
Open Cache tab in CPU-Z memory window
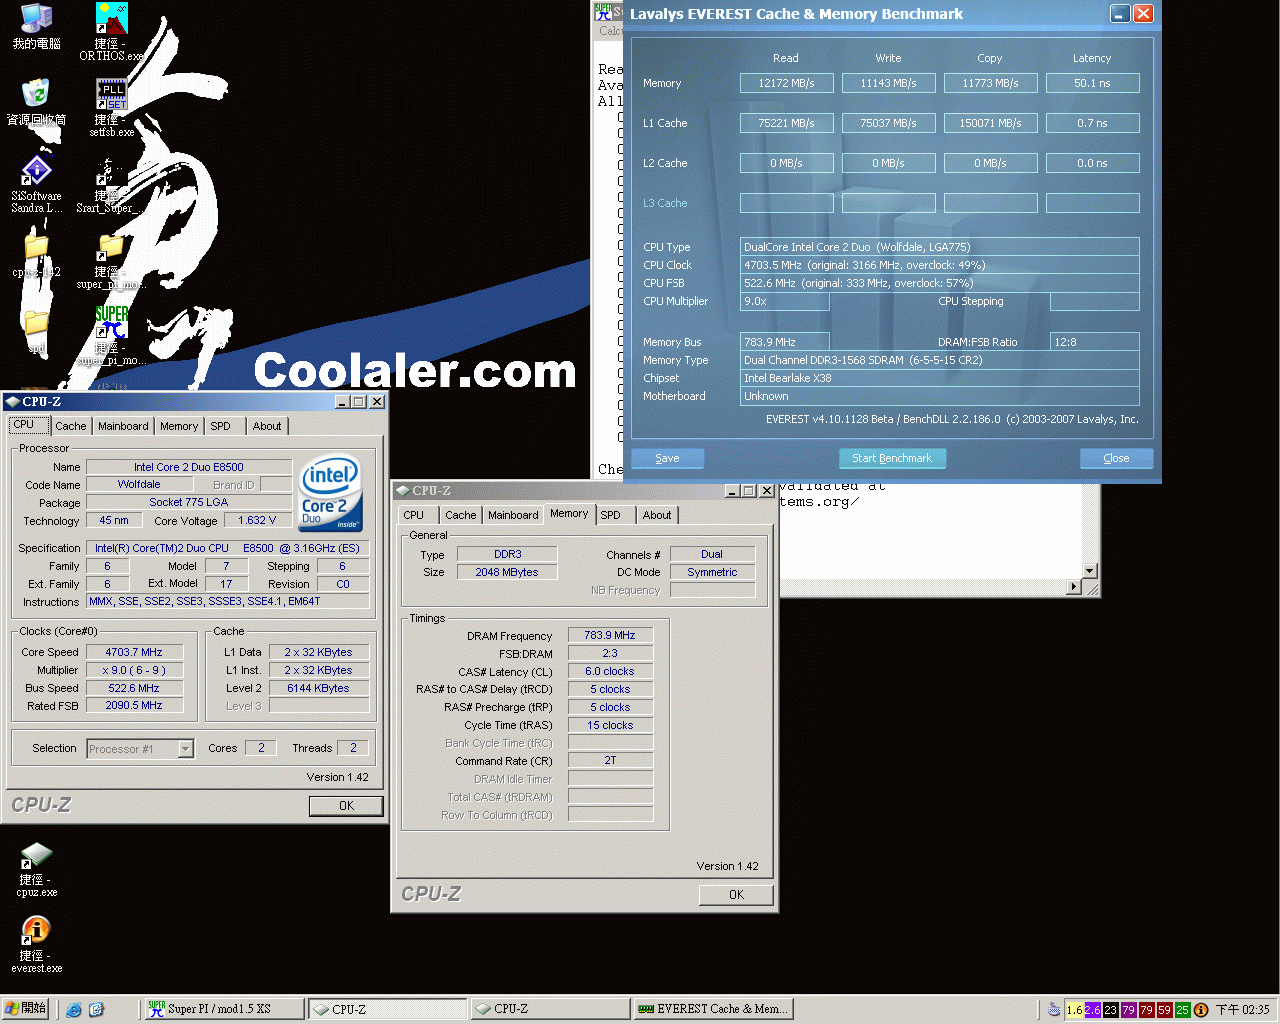tap(461, 515)
